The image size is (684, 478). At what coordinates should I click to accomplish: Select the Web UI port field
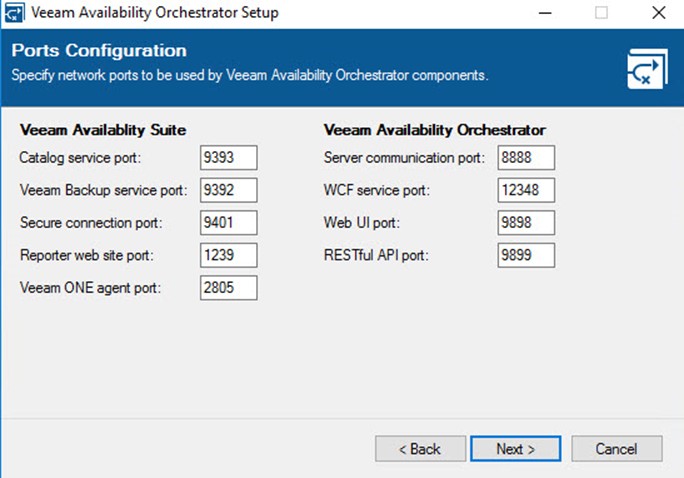[526, 222]
